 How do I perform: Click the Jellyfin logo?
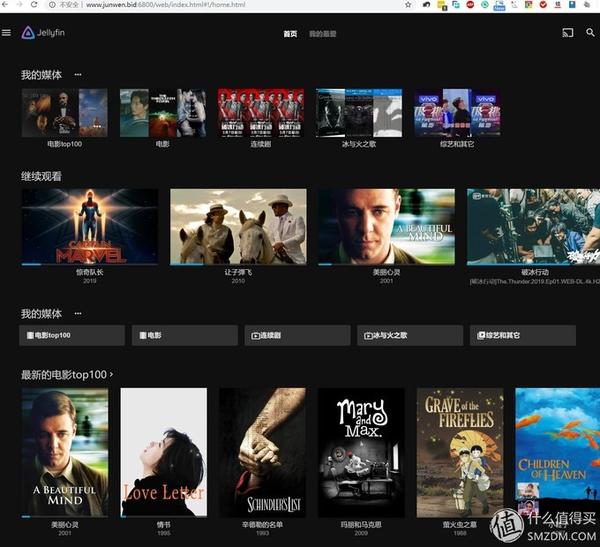point(43,33)
